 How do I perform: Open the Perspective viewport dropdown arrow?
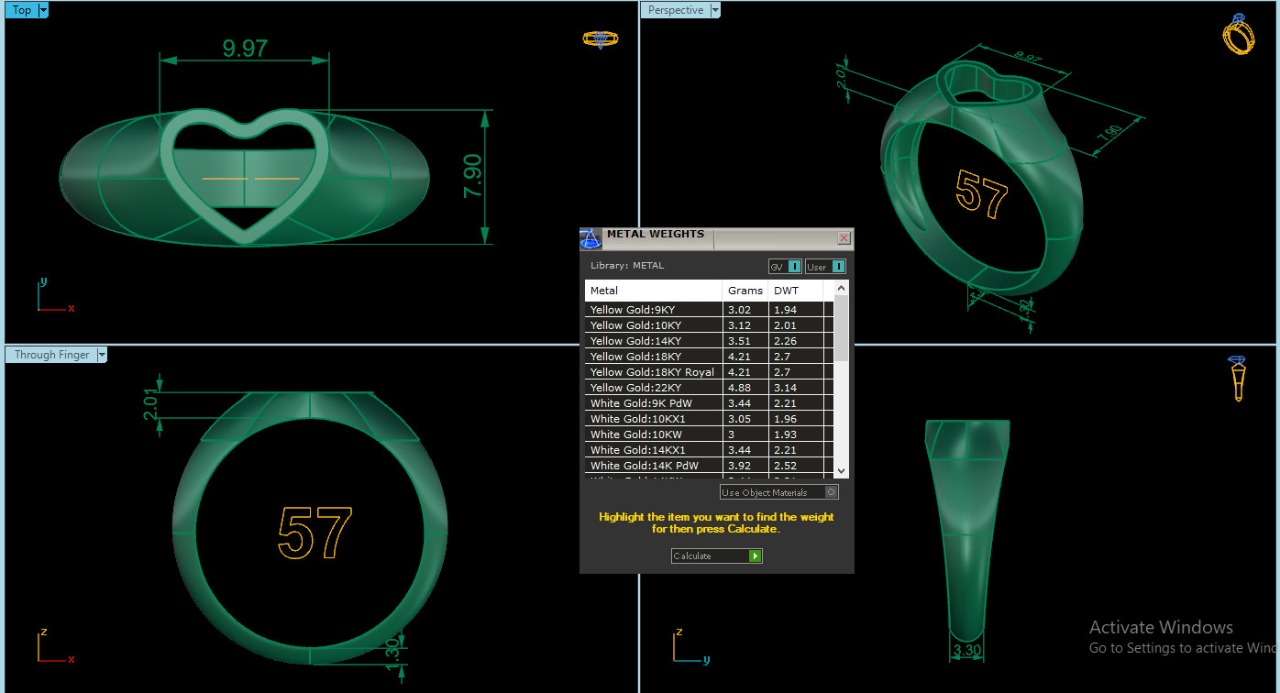(714, 10)
